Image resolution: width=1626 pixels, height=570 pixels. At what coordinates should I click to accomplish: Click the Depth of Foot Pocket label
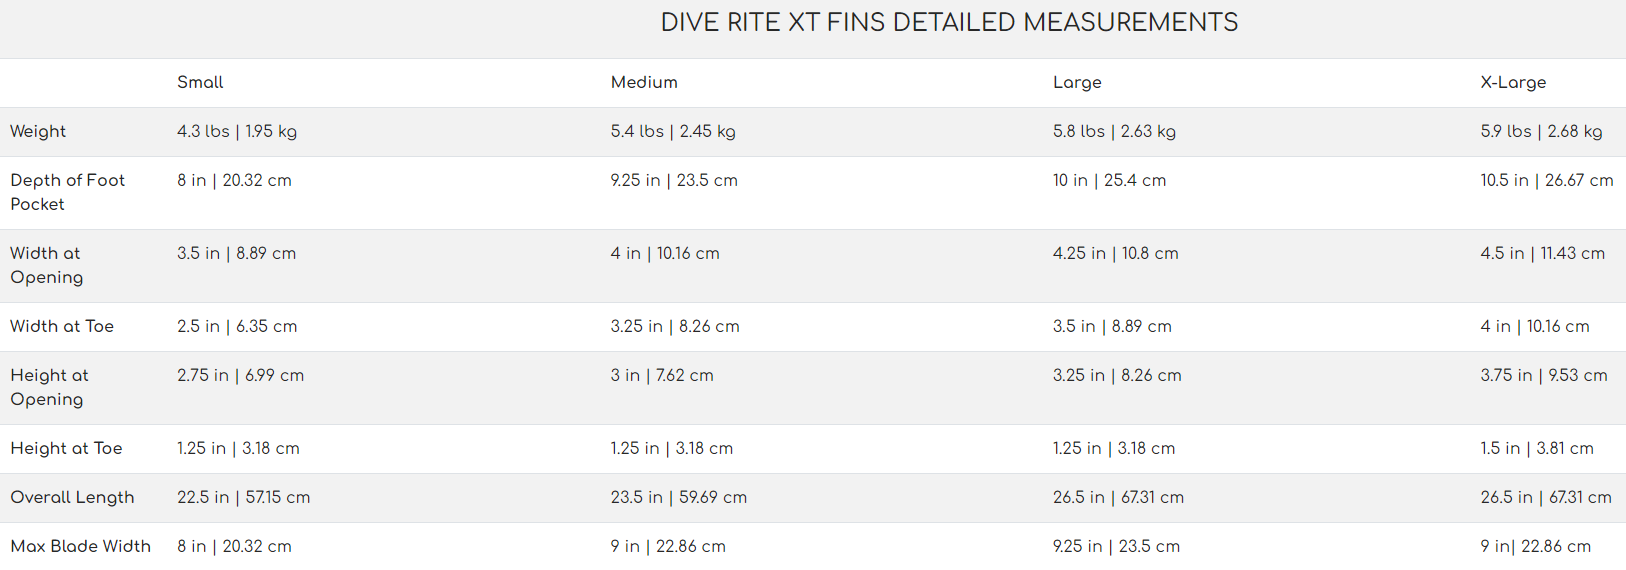tap(68, 192)
